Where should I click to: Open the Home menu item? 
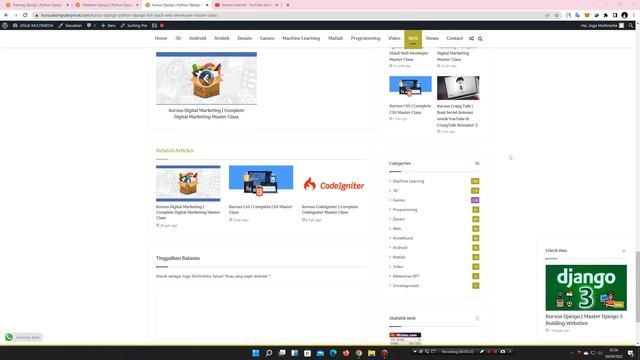pyautogui.click(x=161, y=38)
